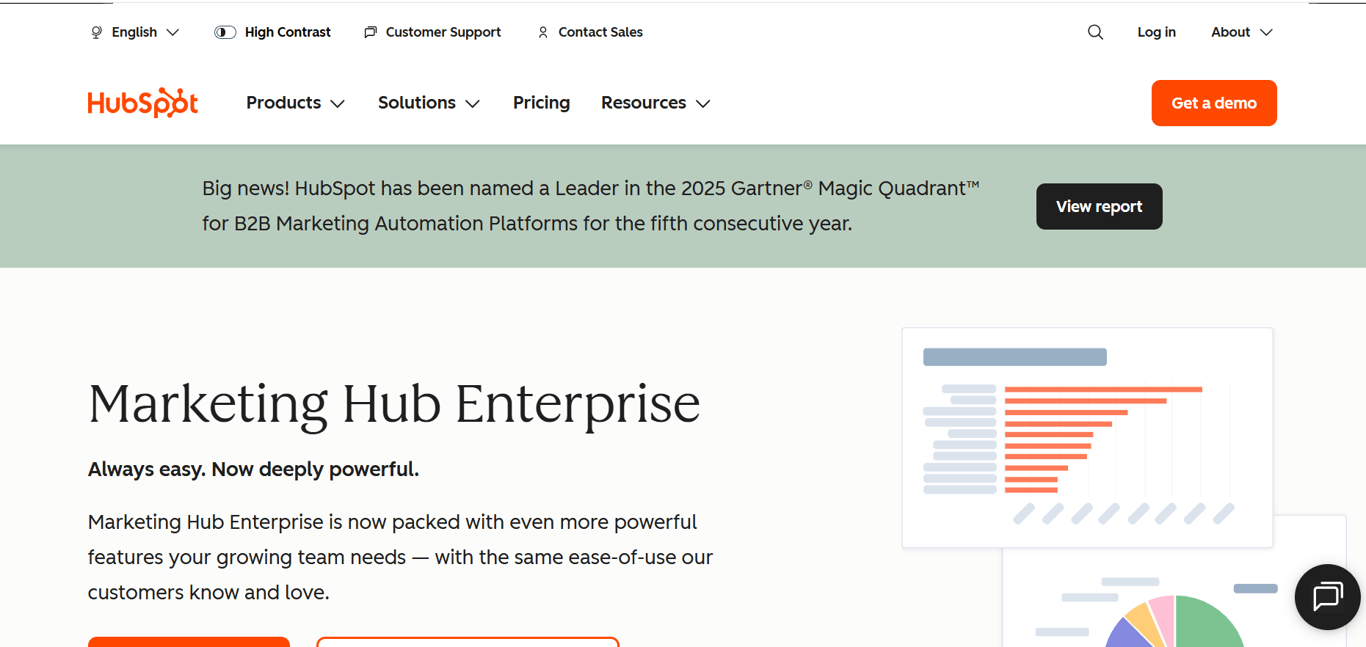Click the Customer Support chat icon

pyautogui.click(x=370, y=32)
